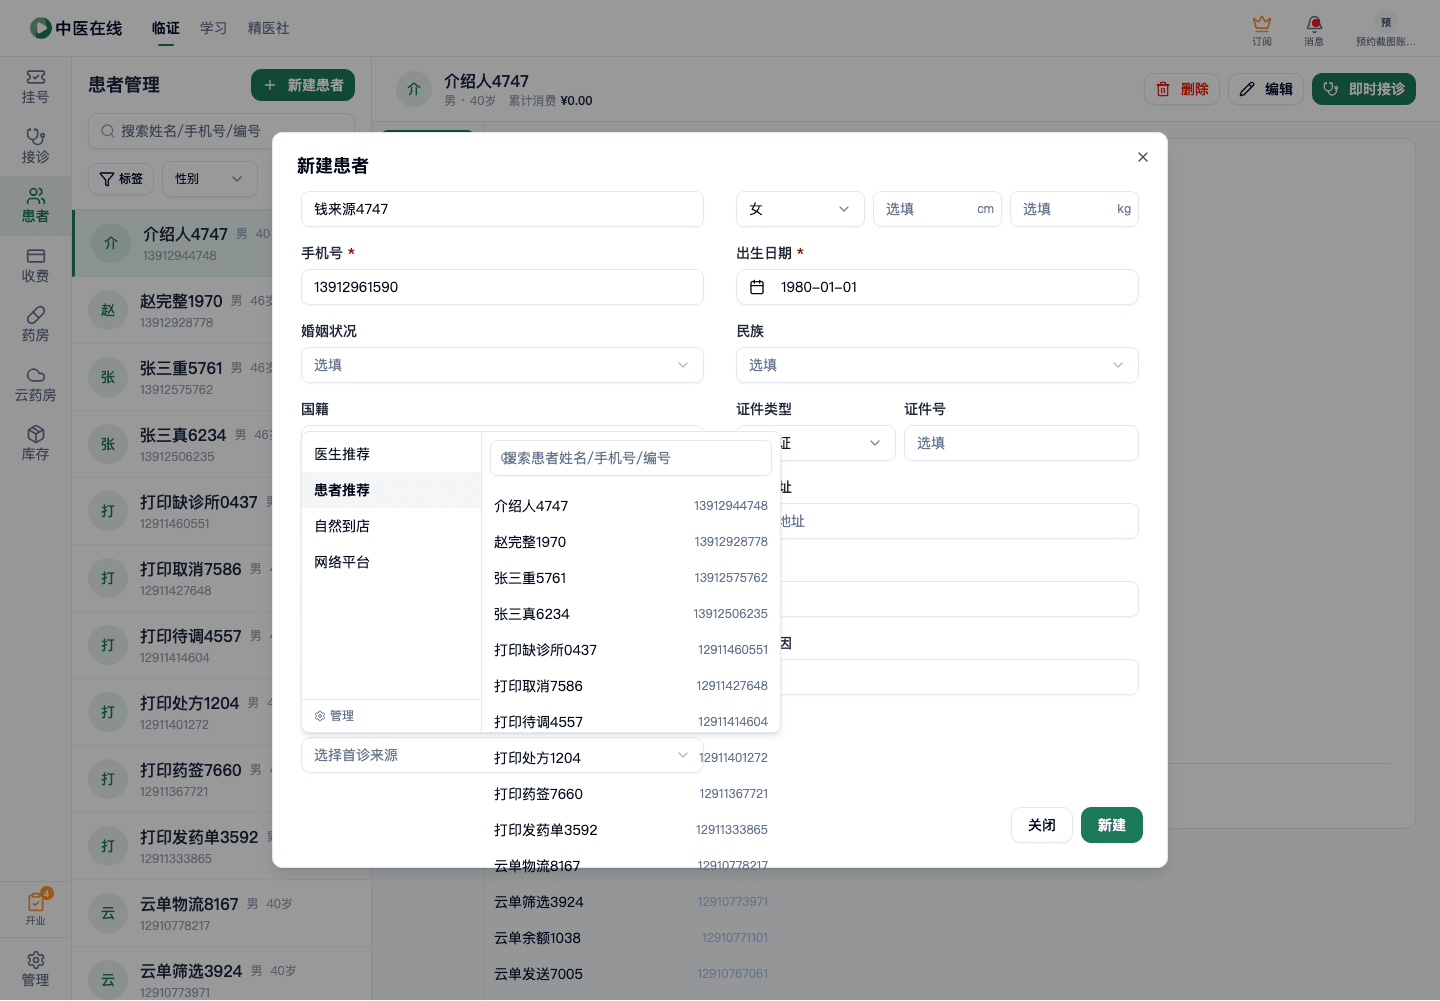Open 药房 pharmacy sidebar icon

[35, 324]
